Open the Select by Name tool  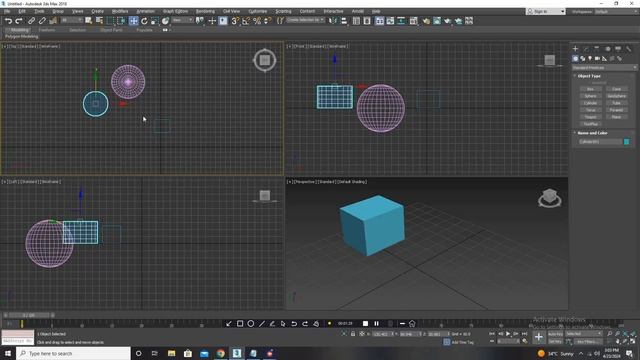coord(99,21)
